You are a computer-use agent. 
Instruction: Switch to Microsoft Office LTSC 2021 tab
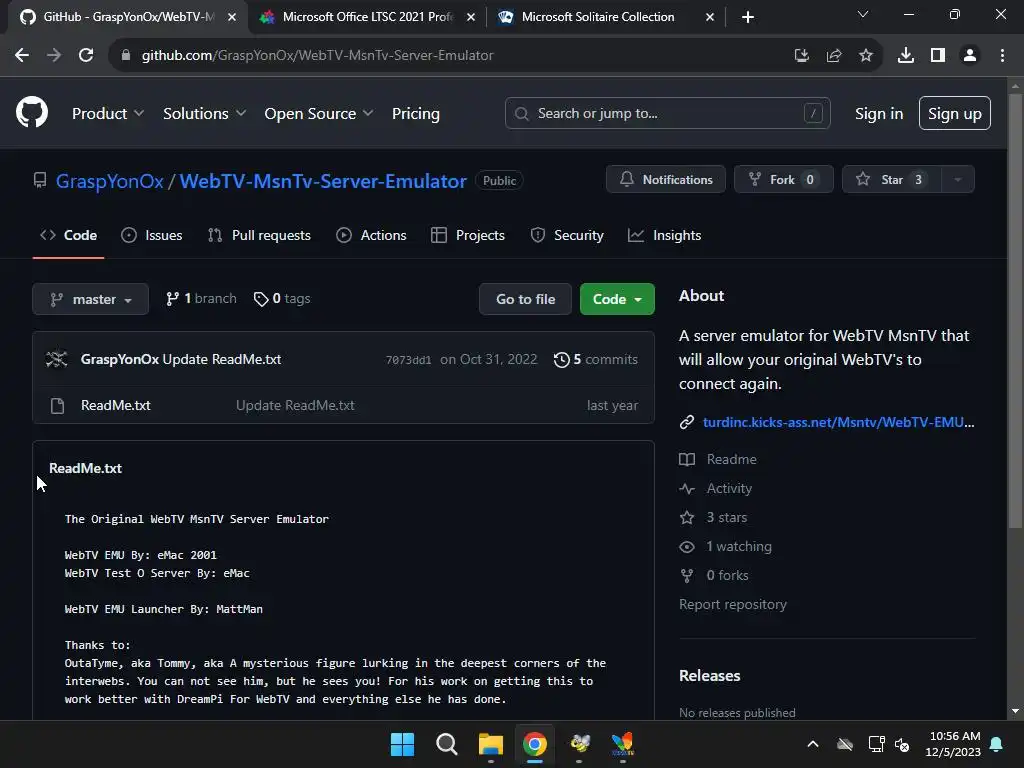(367, 17)
